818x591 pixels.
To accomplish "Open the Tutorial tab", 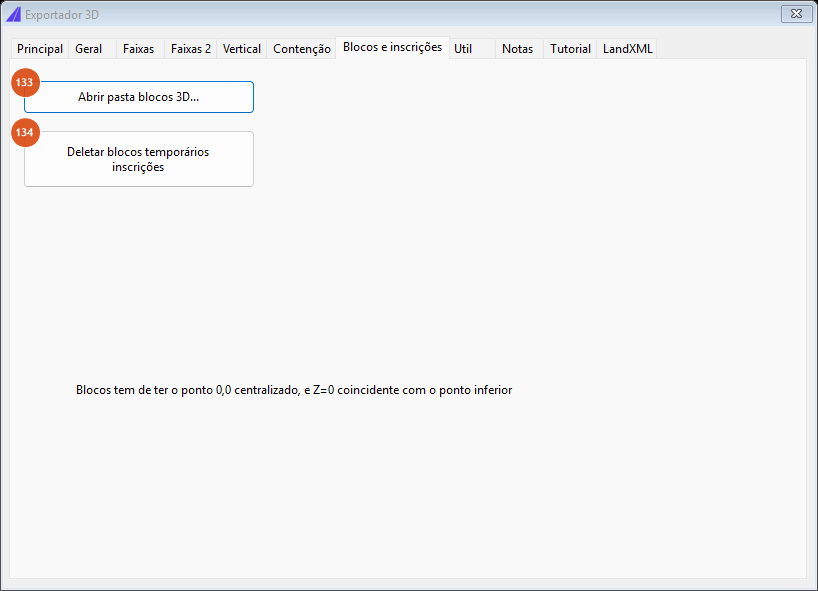I will click(x=570, y=49).
